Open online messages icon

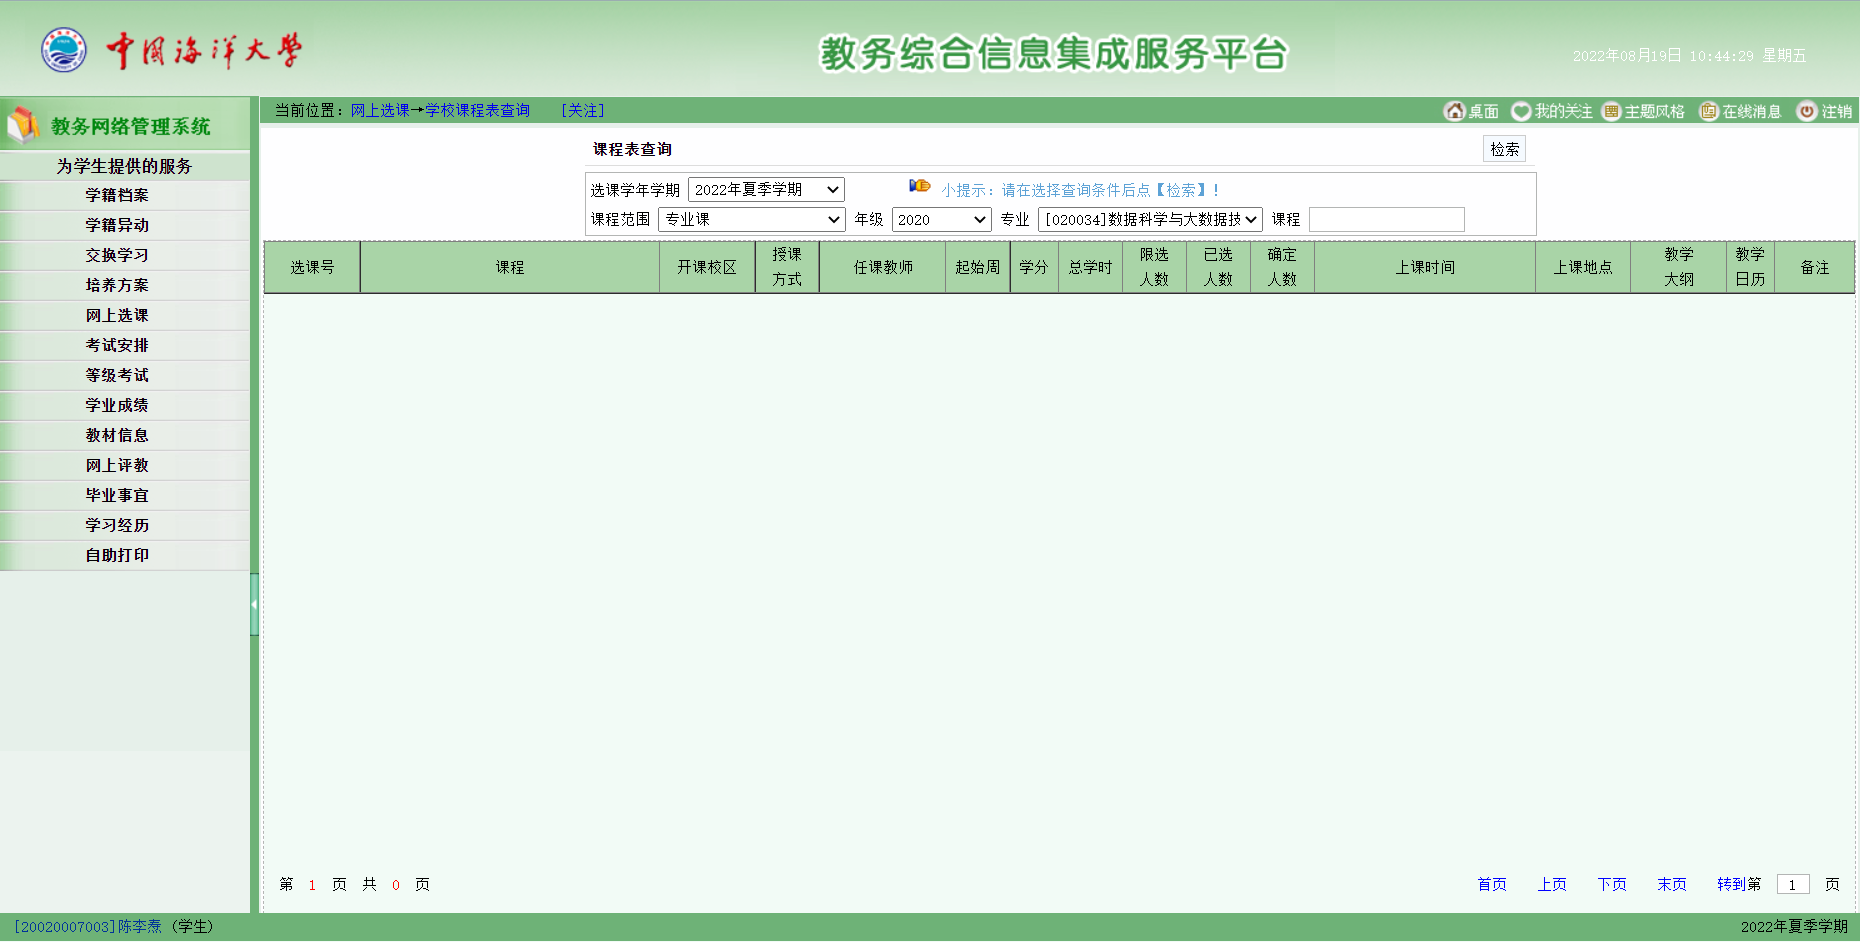[x=1709, y=111]
